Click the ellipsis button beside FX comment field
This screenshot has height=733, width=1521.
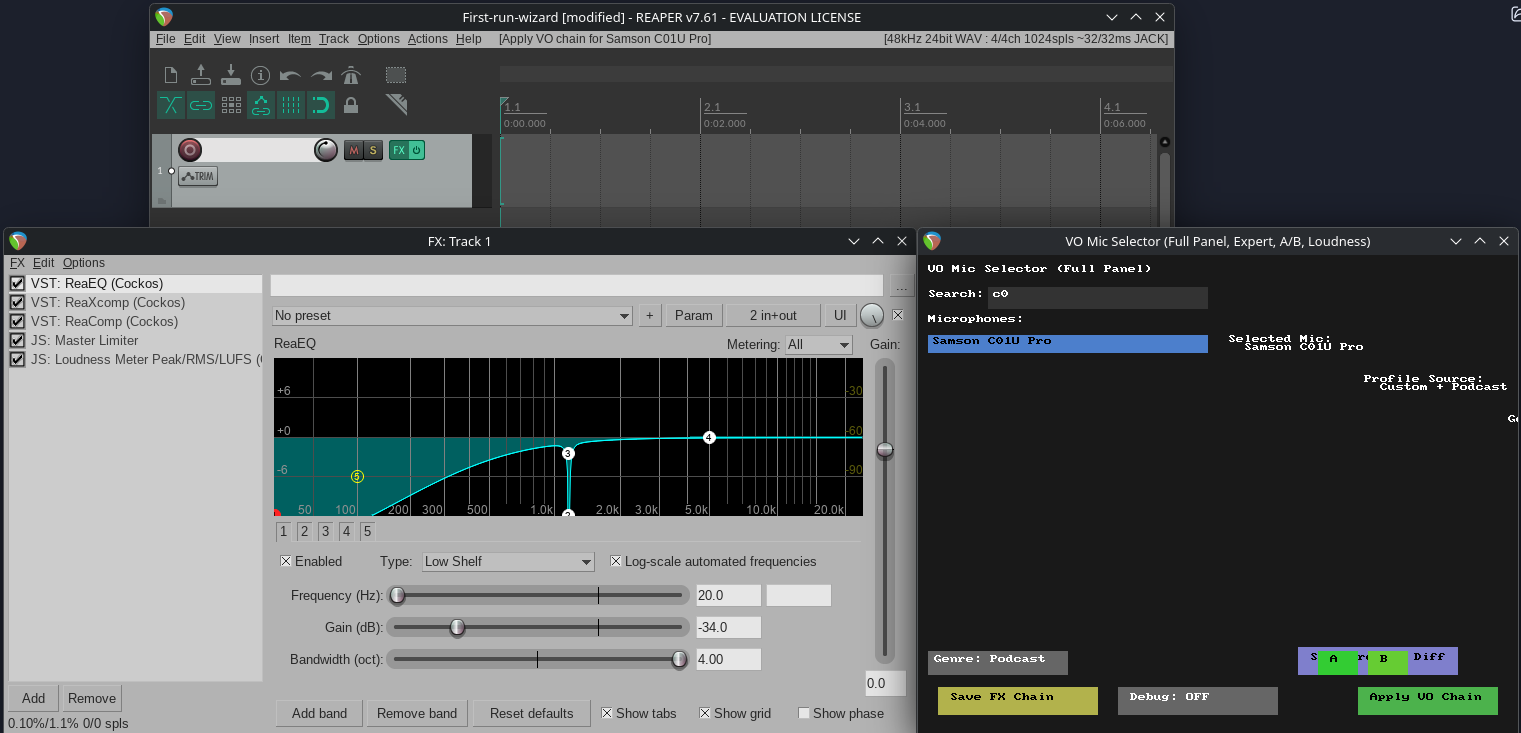pos(902,286)
